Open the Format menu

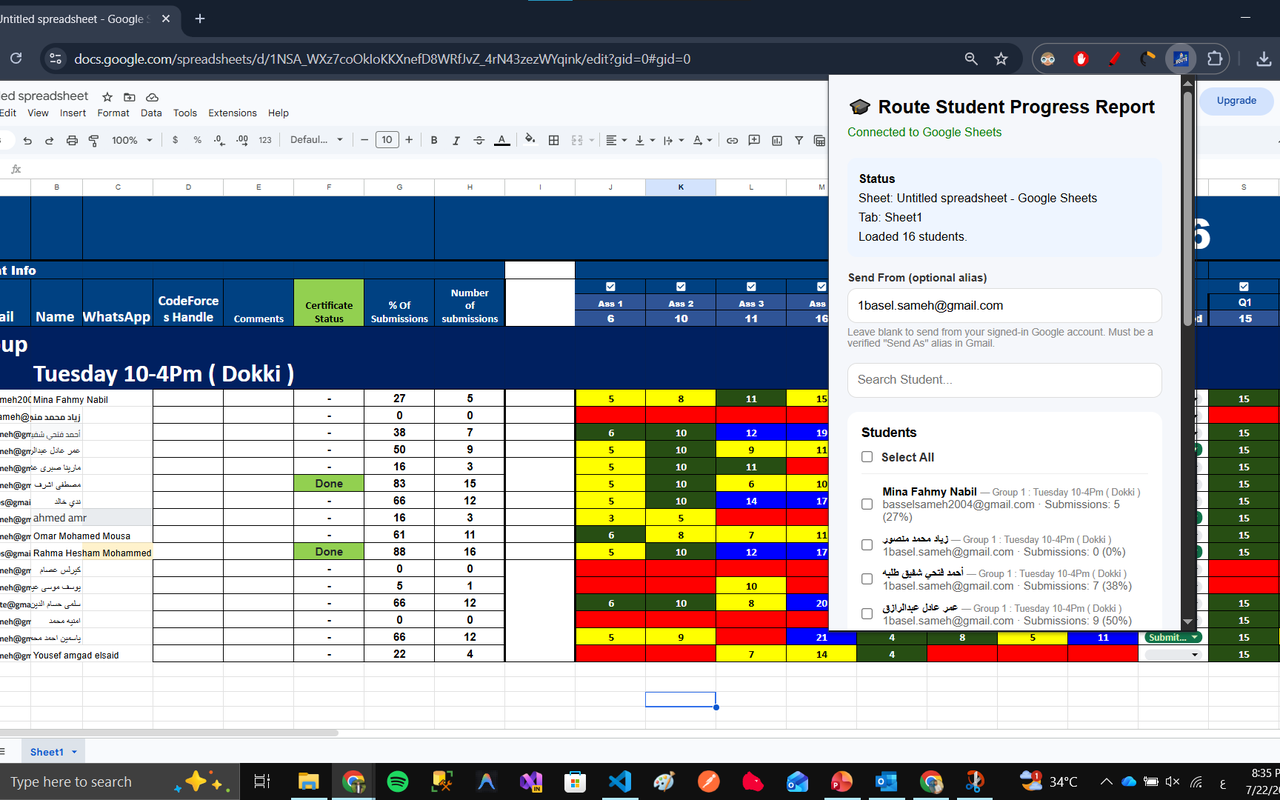click(x=113, y=113)
